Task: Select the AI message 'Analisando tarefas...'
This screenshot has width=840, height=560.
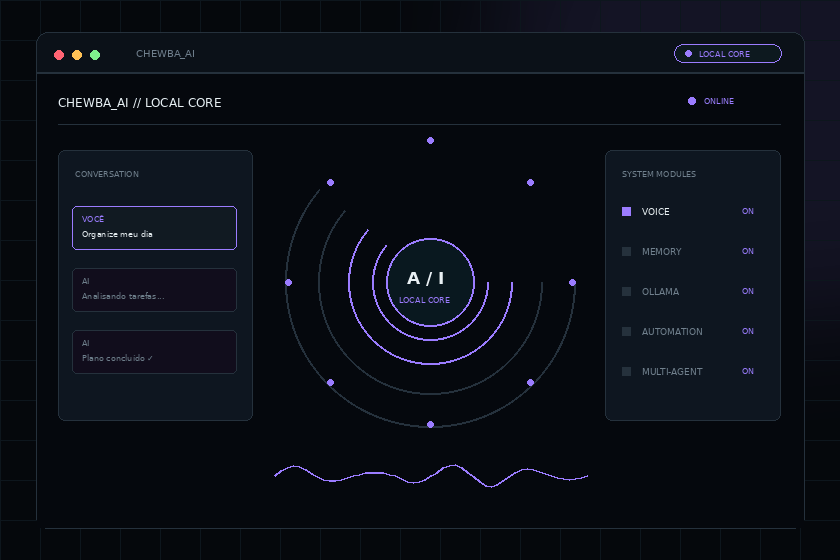Action: pos(154,290)
